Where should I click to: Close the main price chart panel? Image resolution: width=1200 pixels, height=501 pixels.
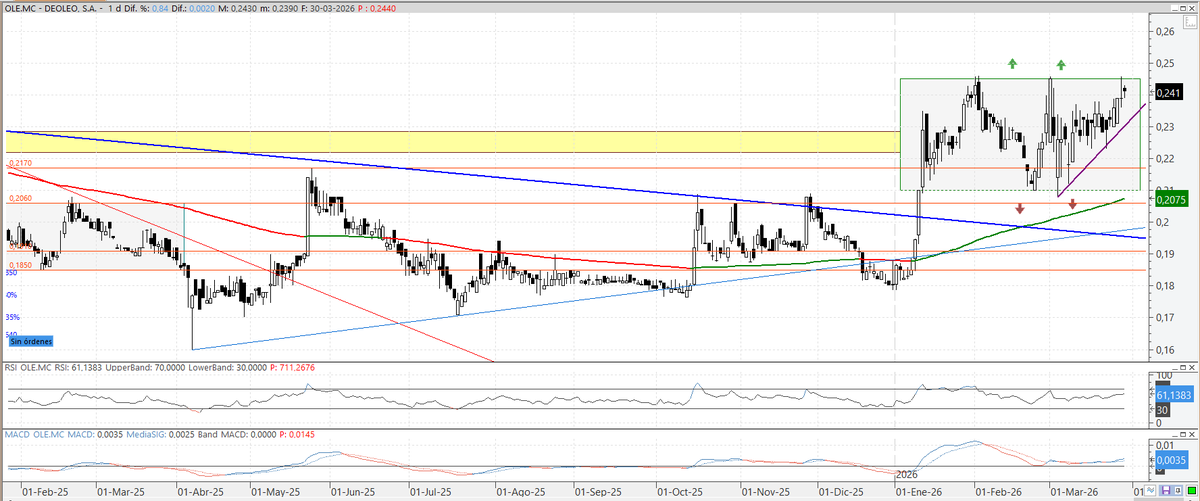click(1192, 8)
